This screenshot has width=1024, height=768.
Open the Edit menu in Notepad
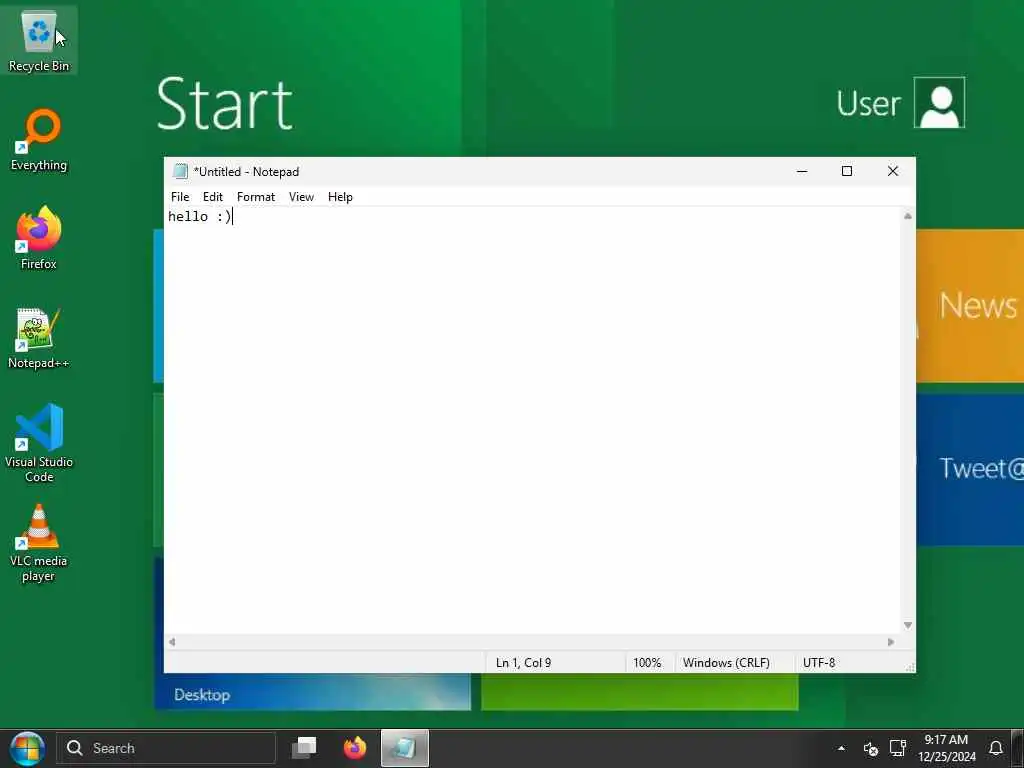[x=212, y=197]
